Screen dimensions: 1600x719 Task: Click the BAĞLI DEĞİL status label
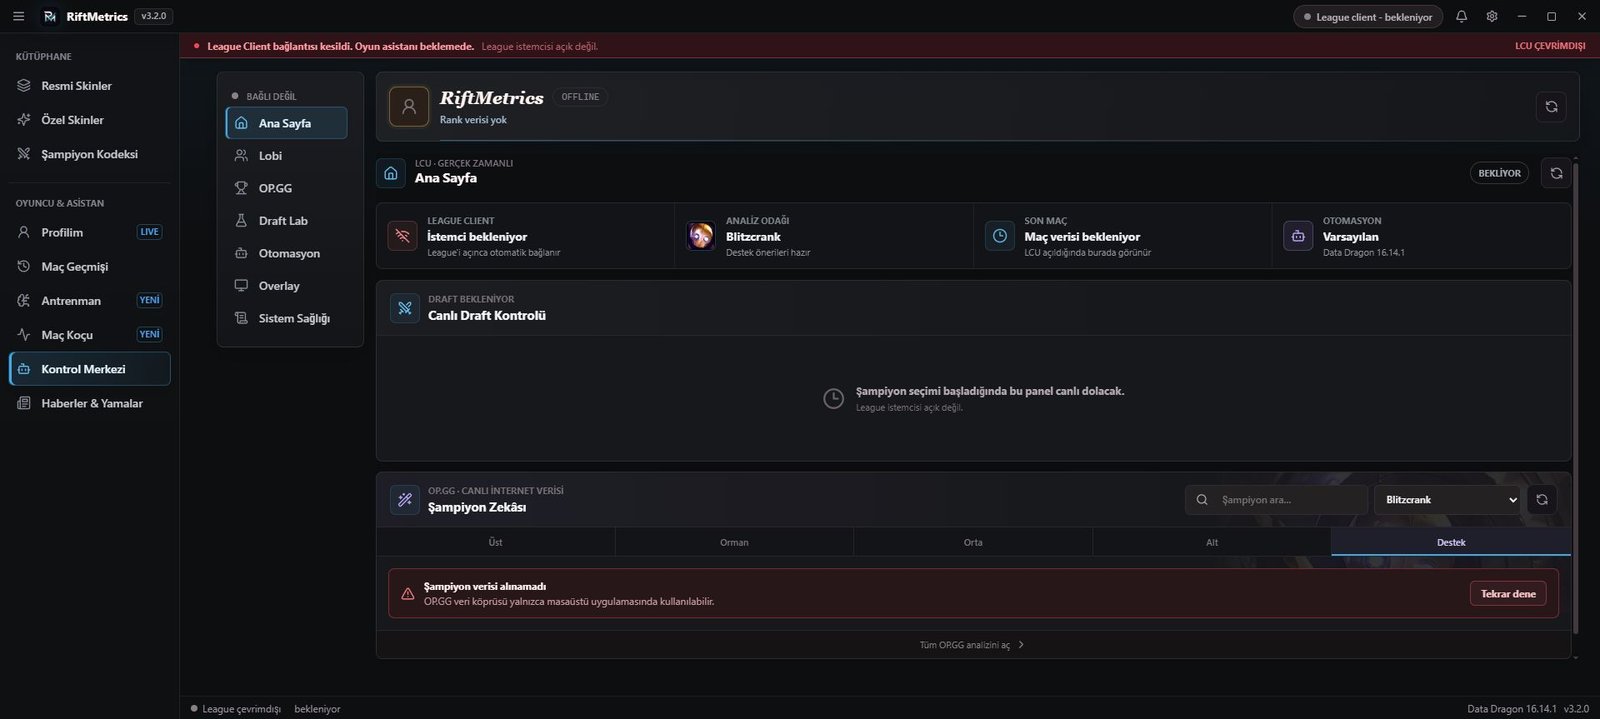(x=271, y=96)
